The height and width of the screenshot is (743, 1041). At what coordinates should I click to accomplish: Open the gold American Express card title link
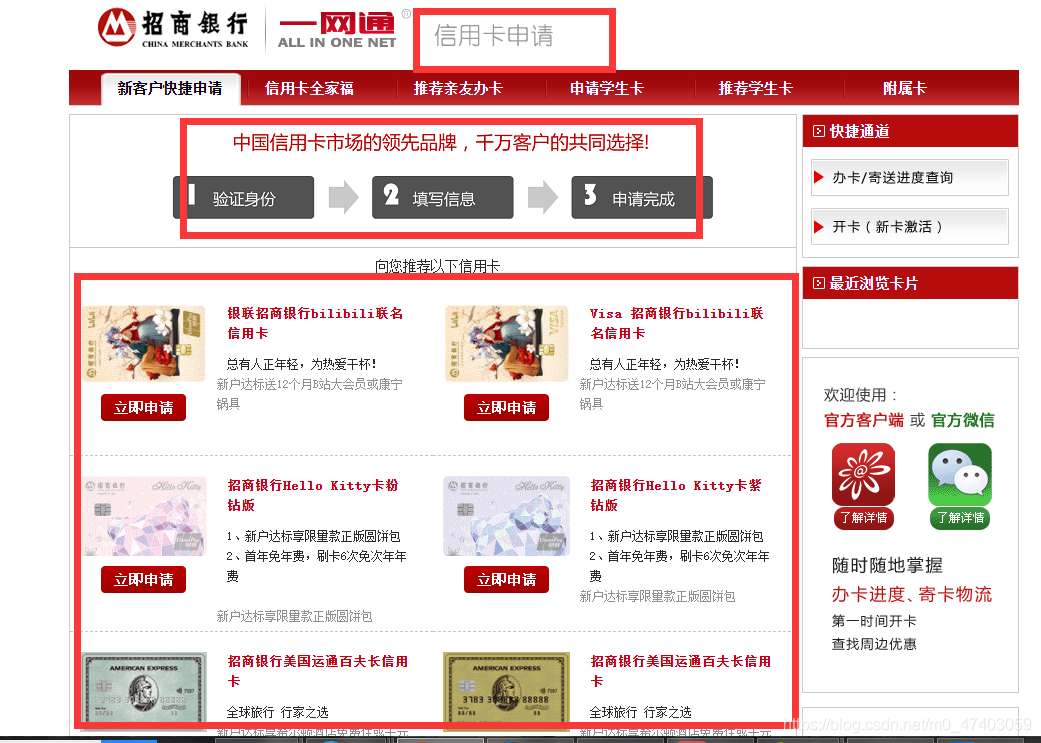[x=681, y=671]
